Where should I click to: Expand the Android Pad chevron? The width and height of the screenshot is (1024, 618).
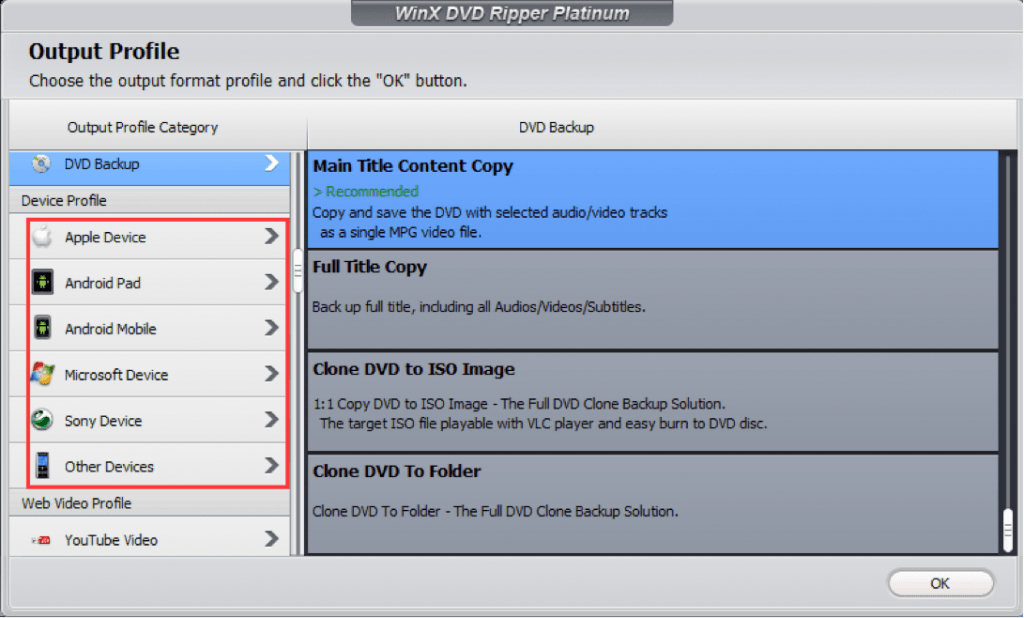(x=272, y=282)
